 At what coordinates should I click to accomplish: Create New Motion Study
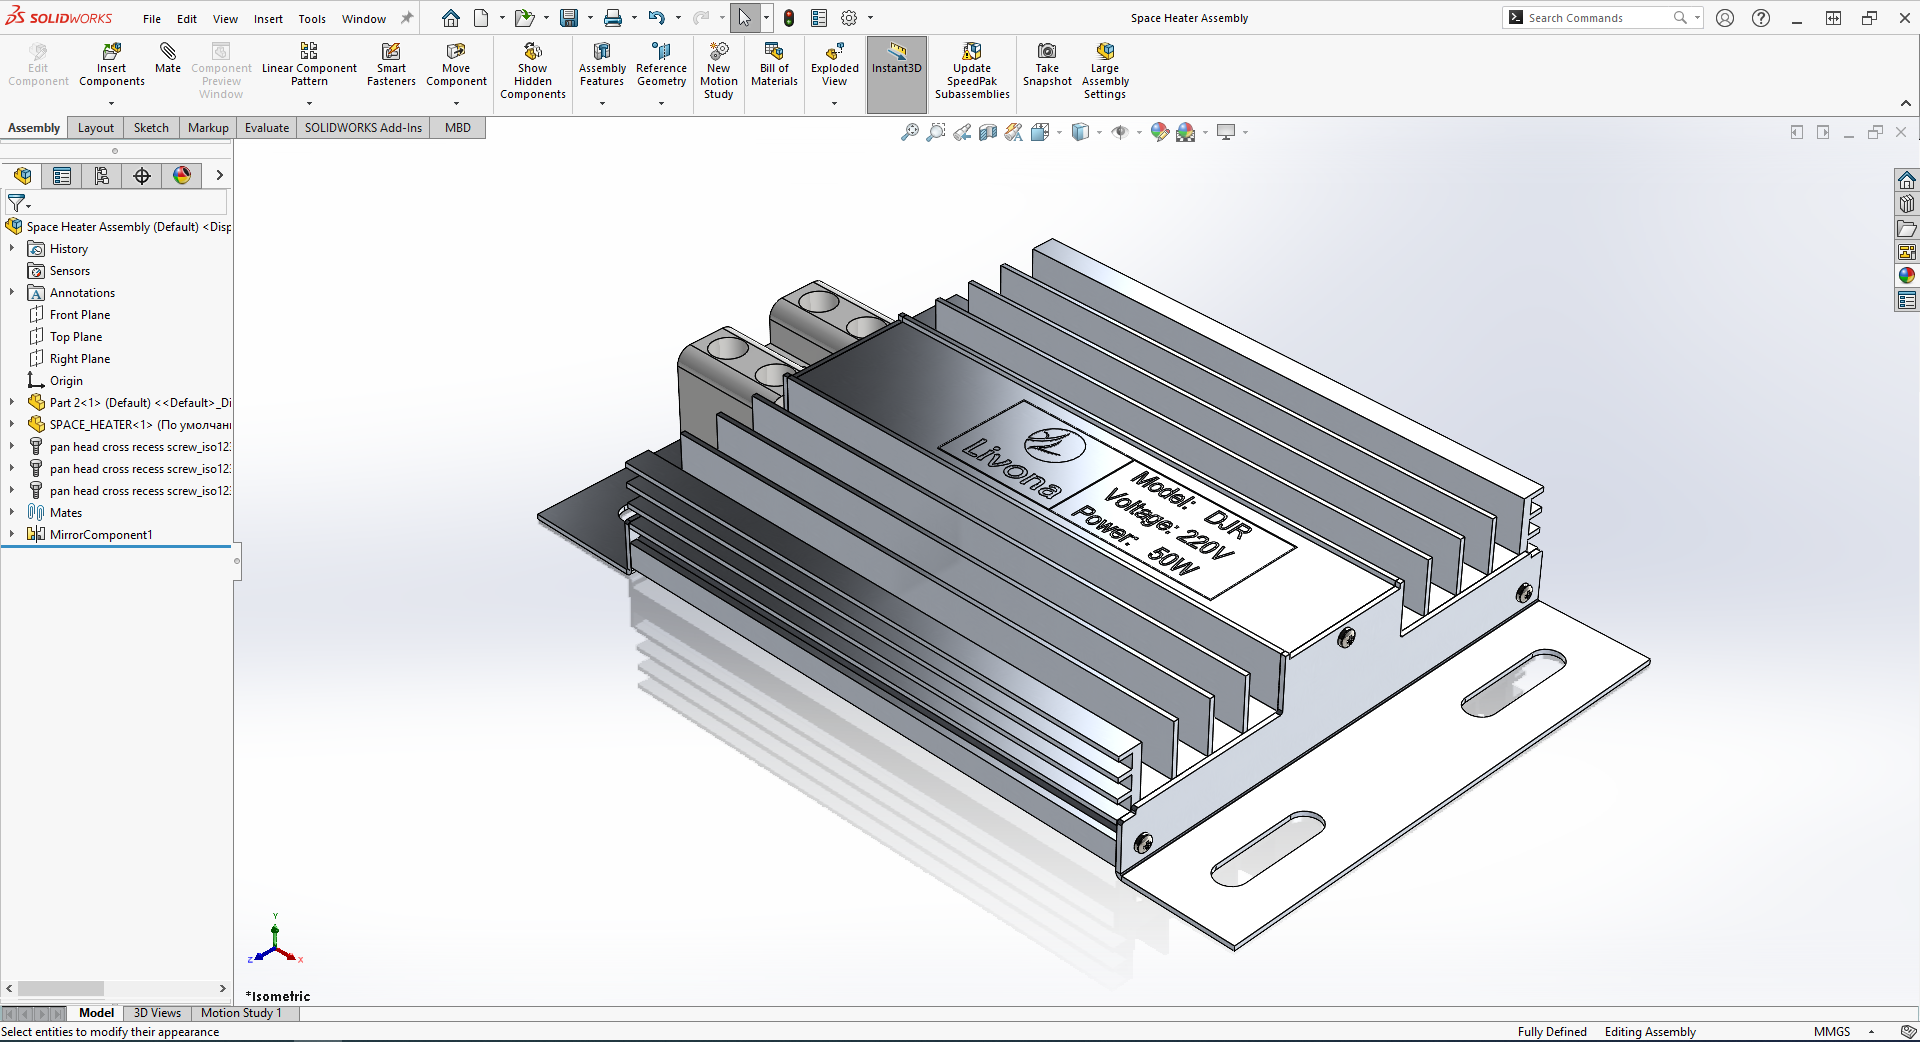[x=718, y=70]
